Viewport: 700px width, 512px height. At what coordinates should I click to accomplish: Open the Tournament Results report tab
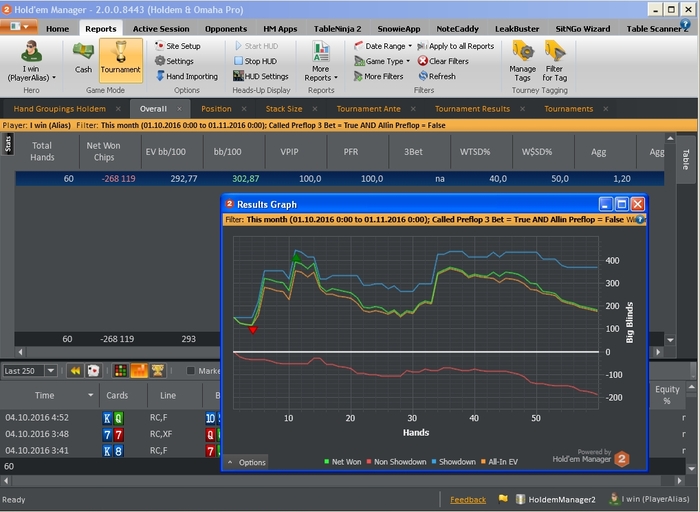point(472,108)
